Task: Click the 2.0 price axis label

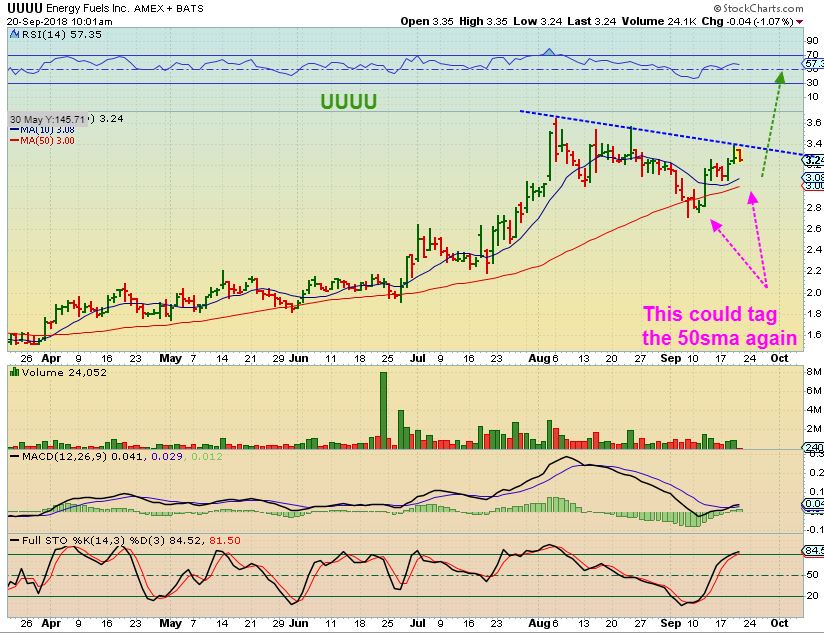Action: pyautogui.click(x=814, y=293)
